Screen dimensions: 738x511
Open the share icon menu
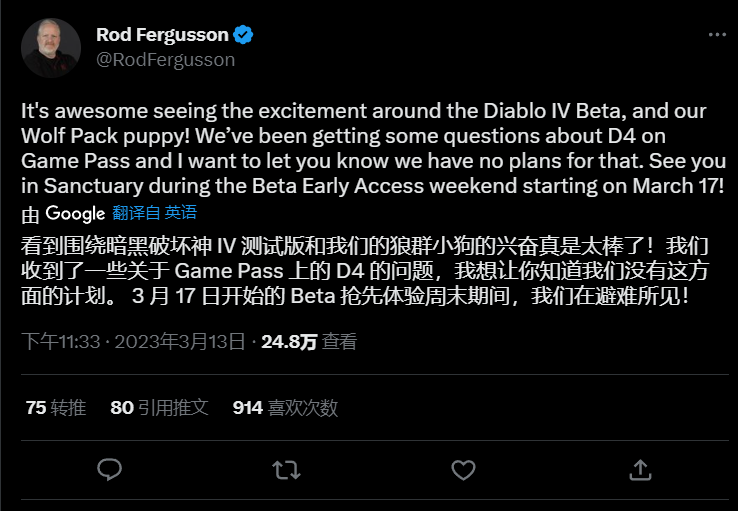(x=639, y=469)
